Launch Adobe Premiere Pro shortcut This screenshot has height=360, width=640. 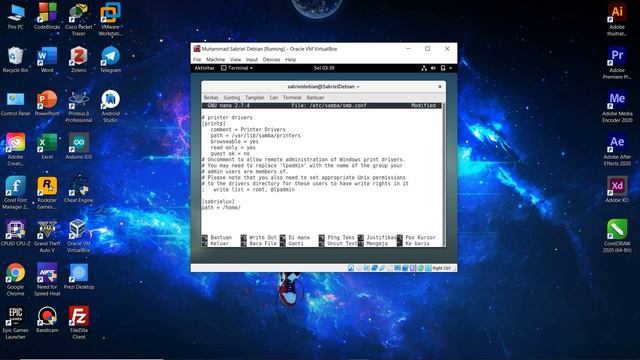point(617,62)
